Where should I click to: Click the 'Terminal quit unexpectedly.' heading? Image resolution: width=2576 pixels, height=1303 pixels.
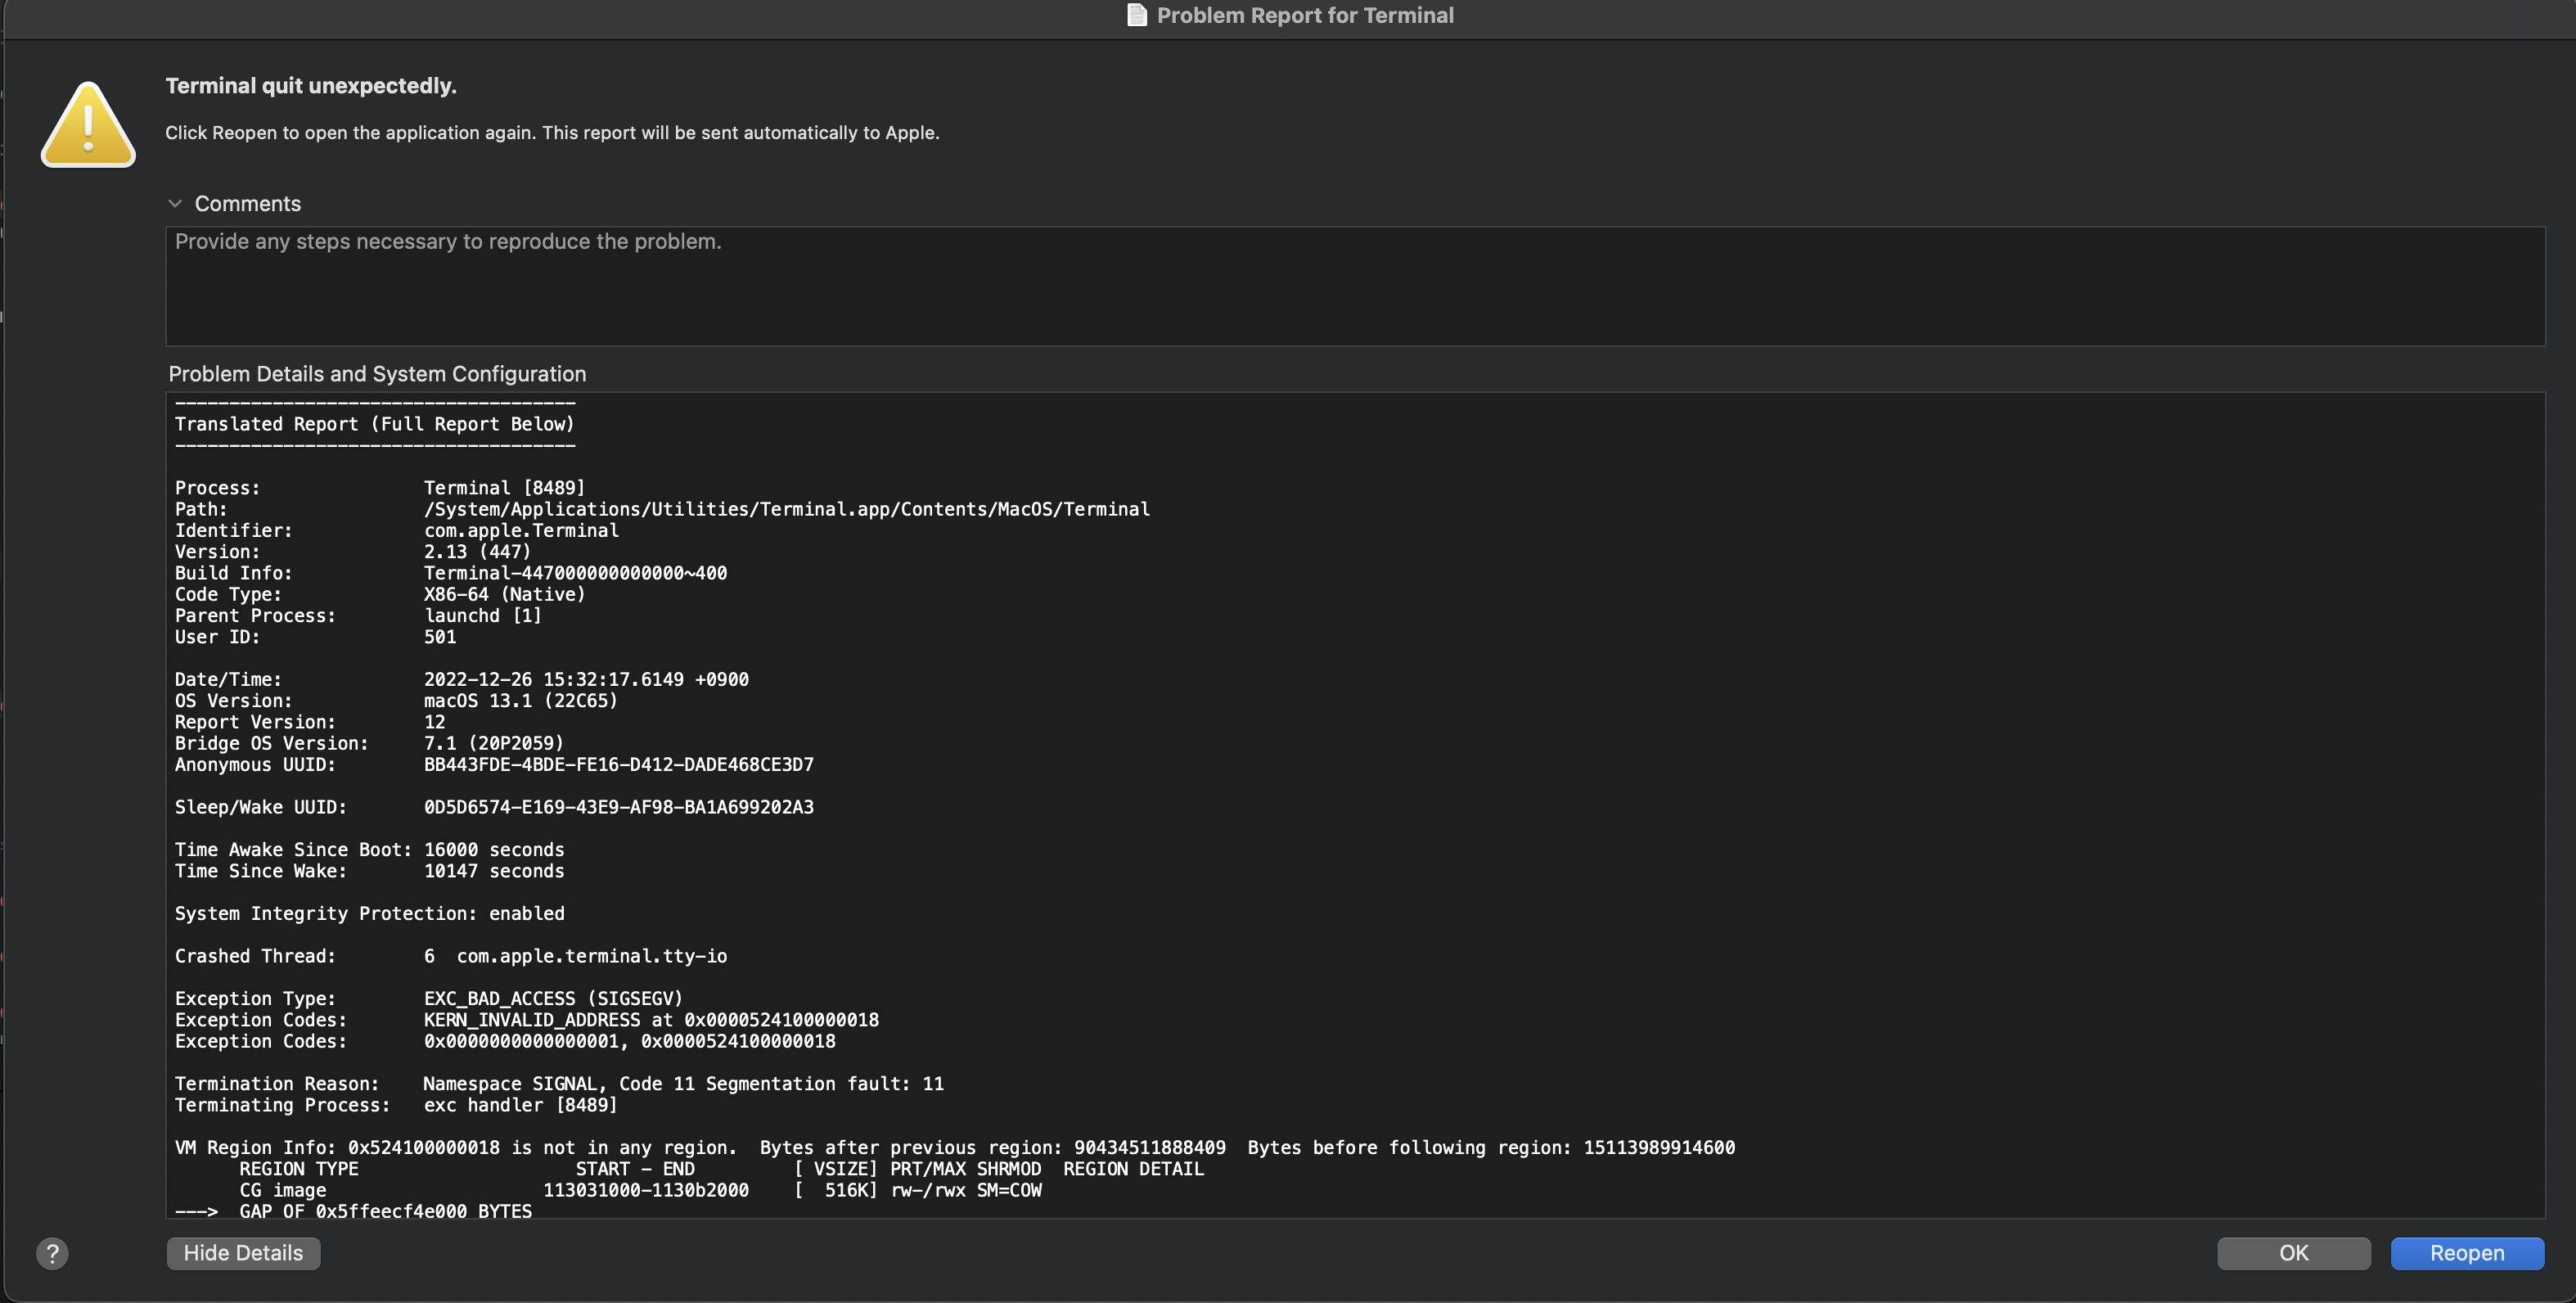click(311, 86)
